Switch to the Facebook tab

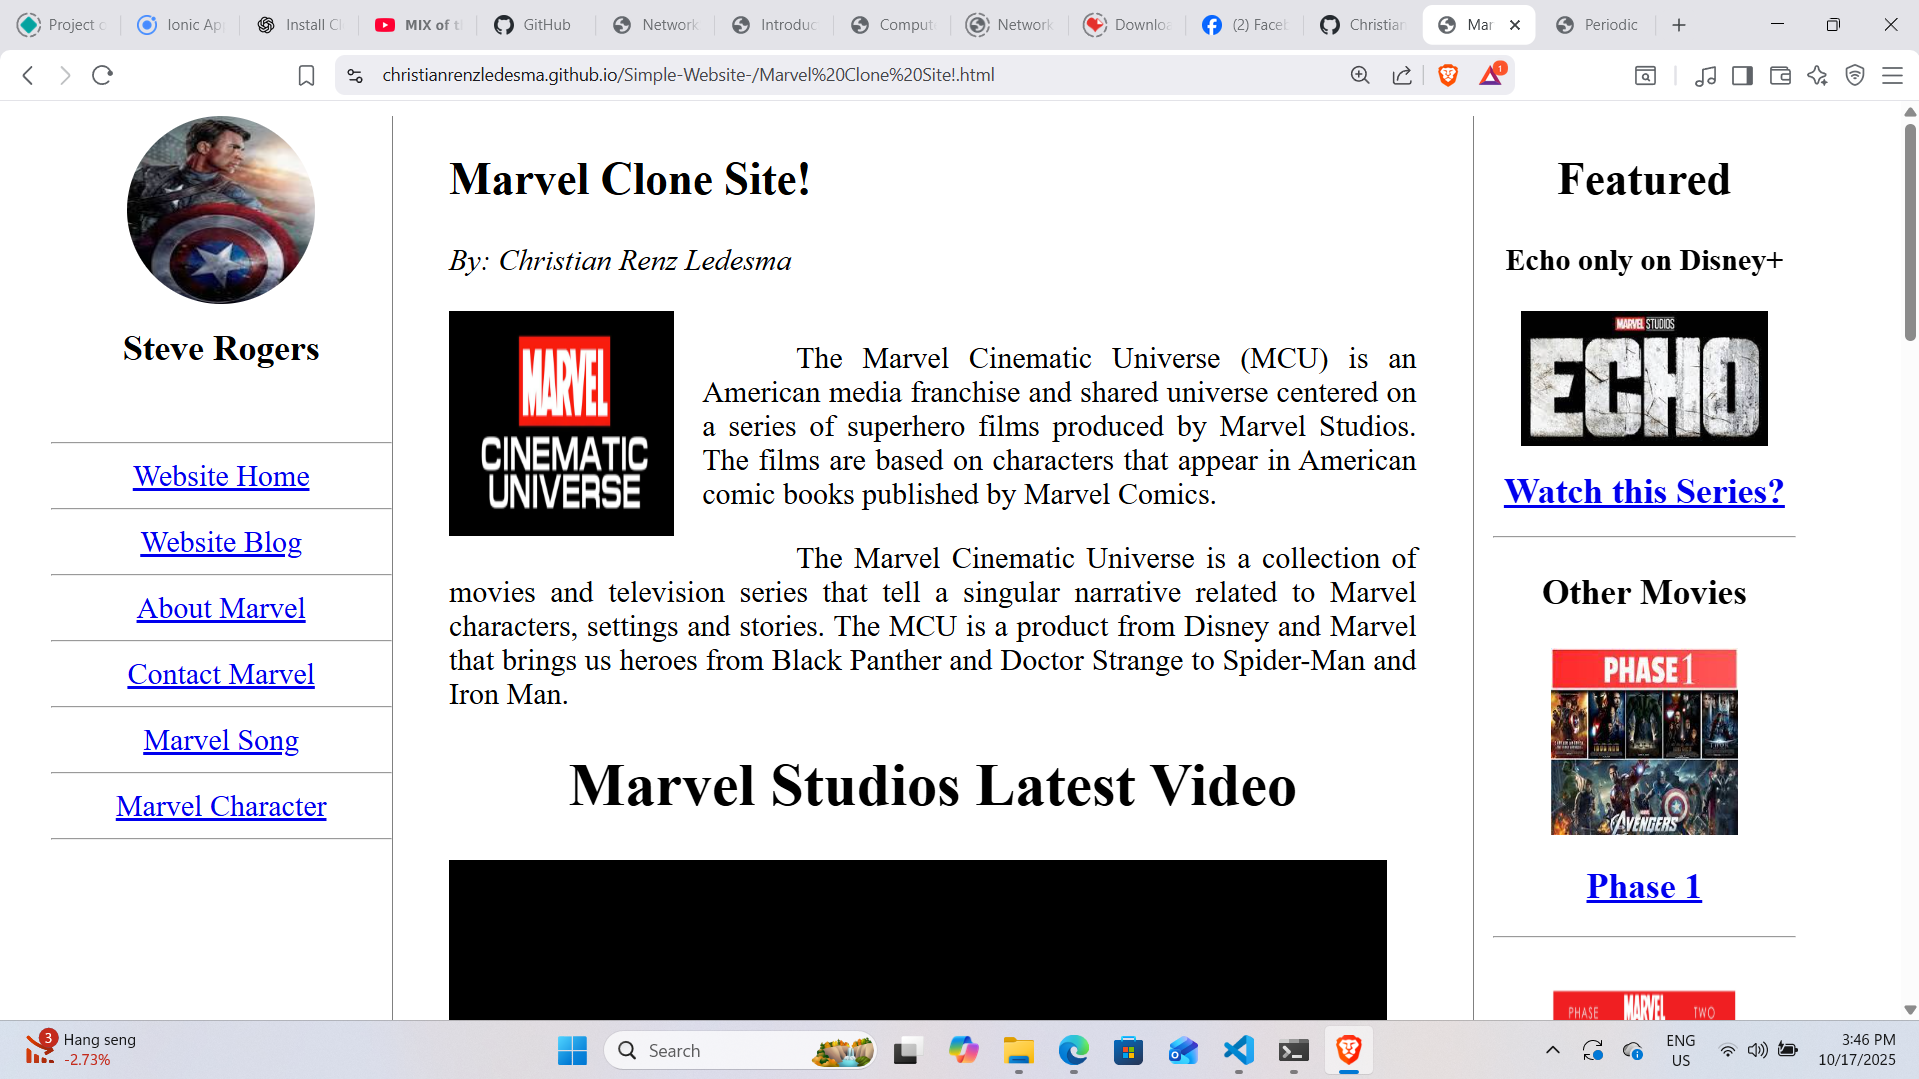(x=1245, y=25)
